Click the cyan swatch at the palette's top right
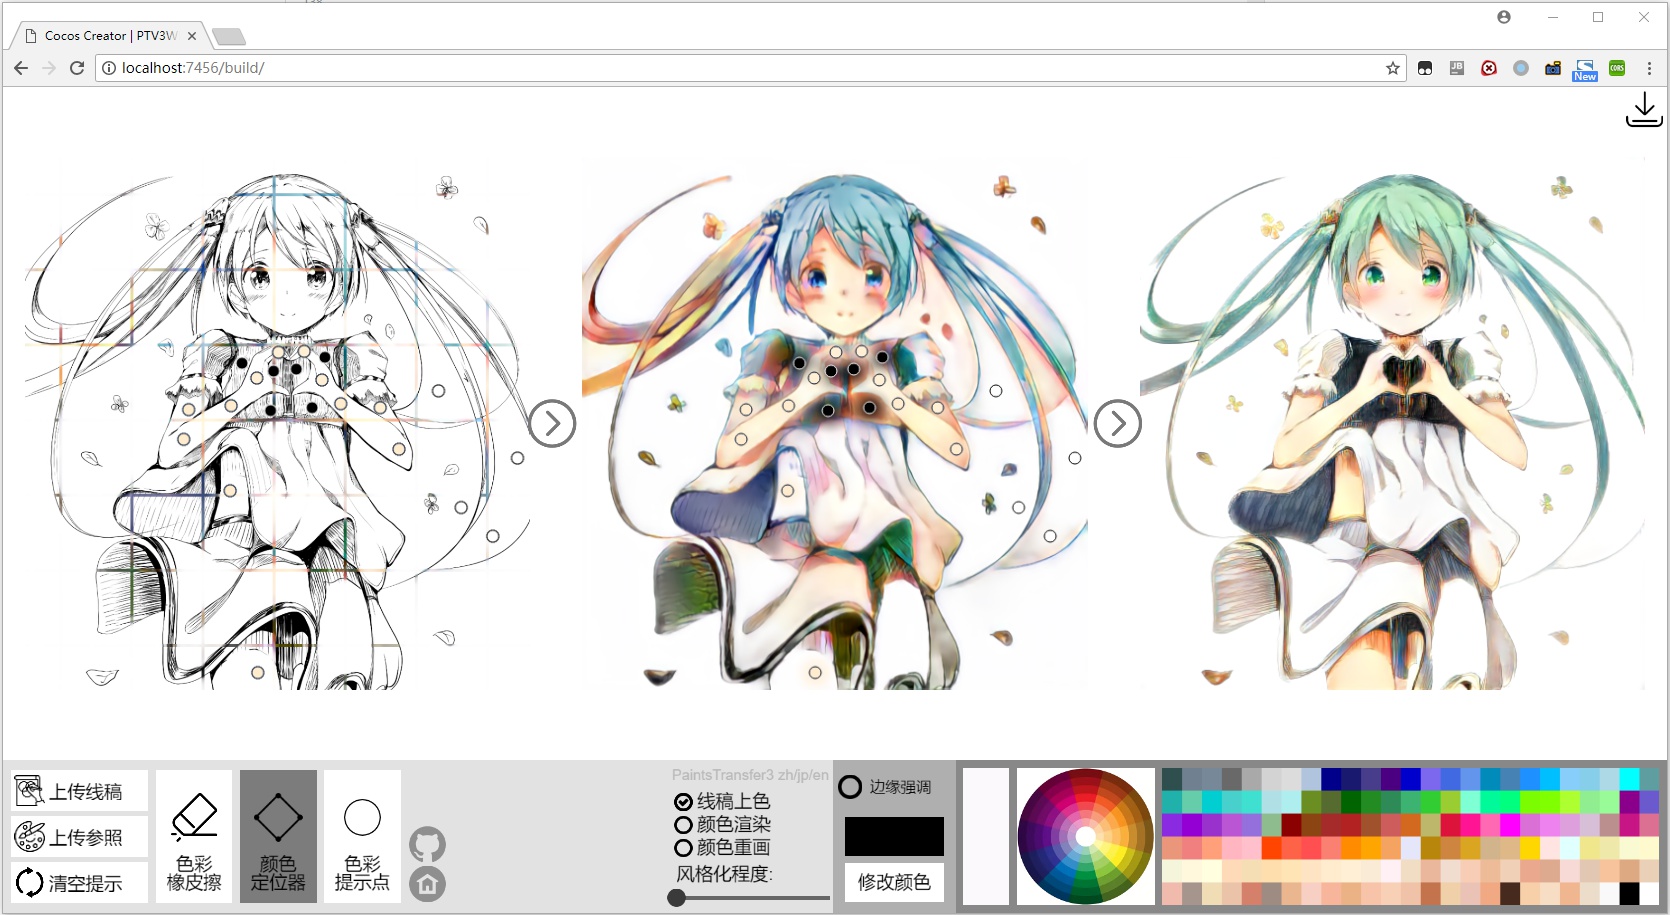 pyautogui.click(x=1629, y=779)
